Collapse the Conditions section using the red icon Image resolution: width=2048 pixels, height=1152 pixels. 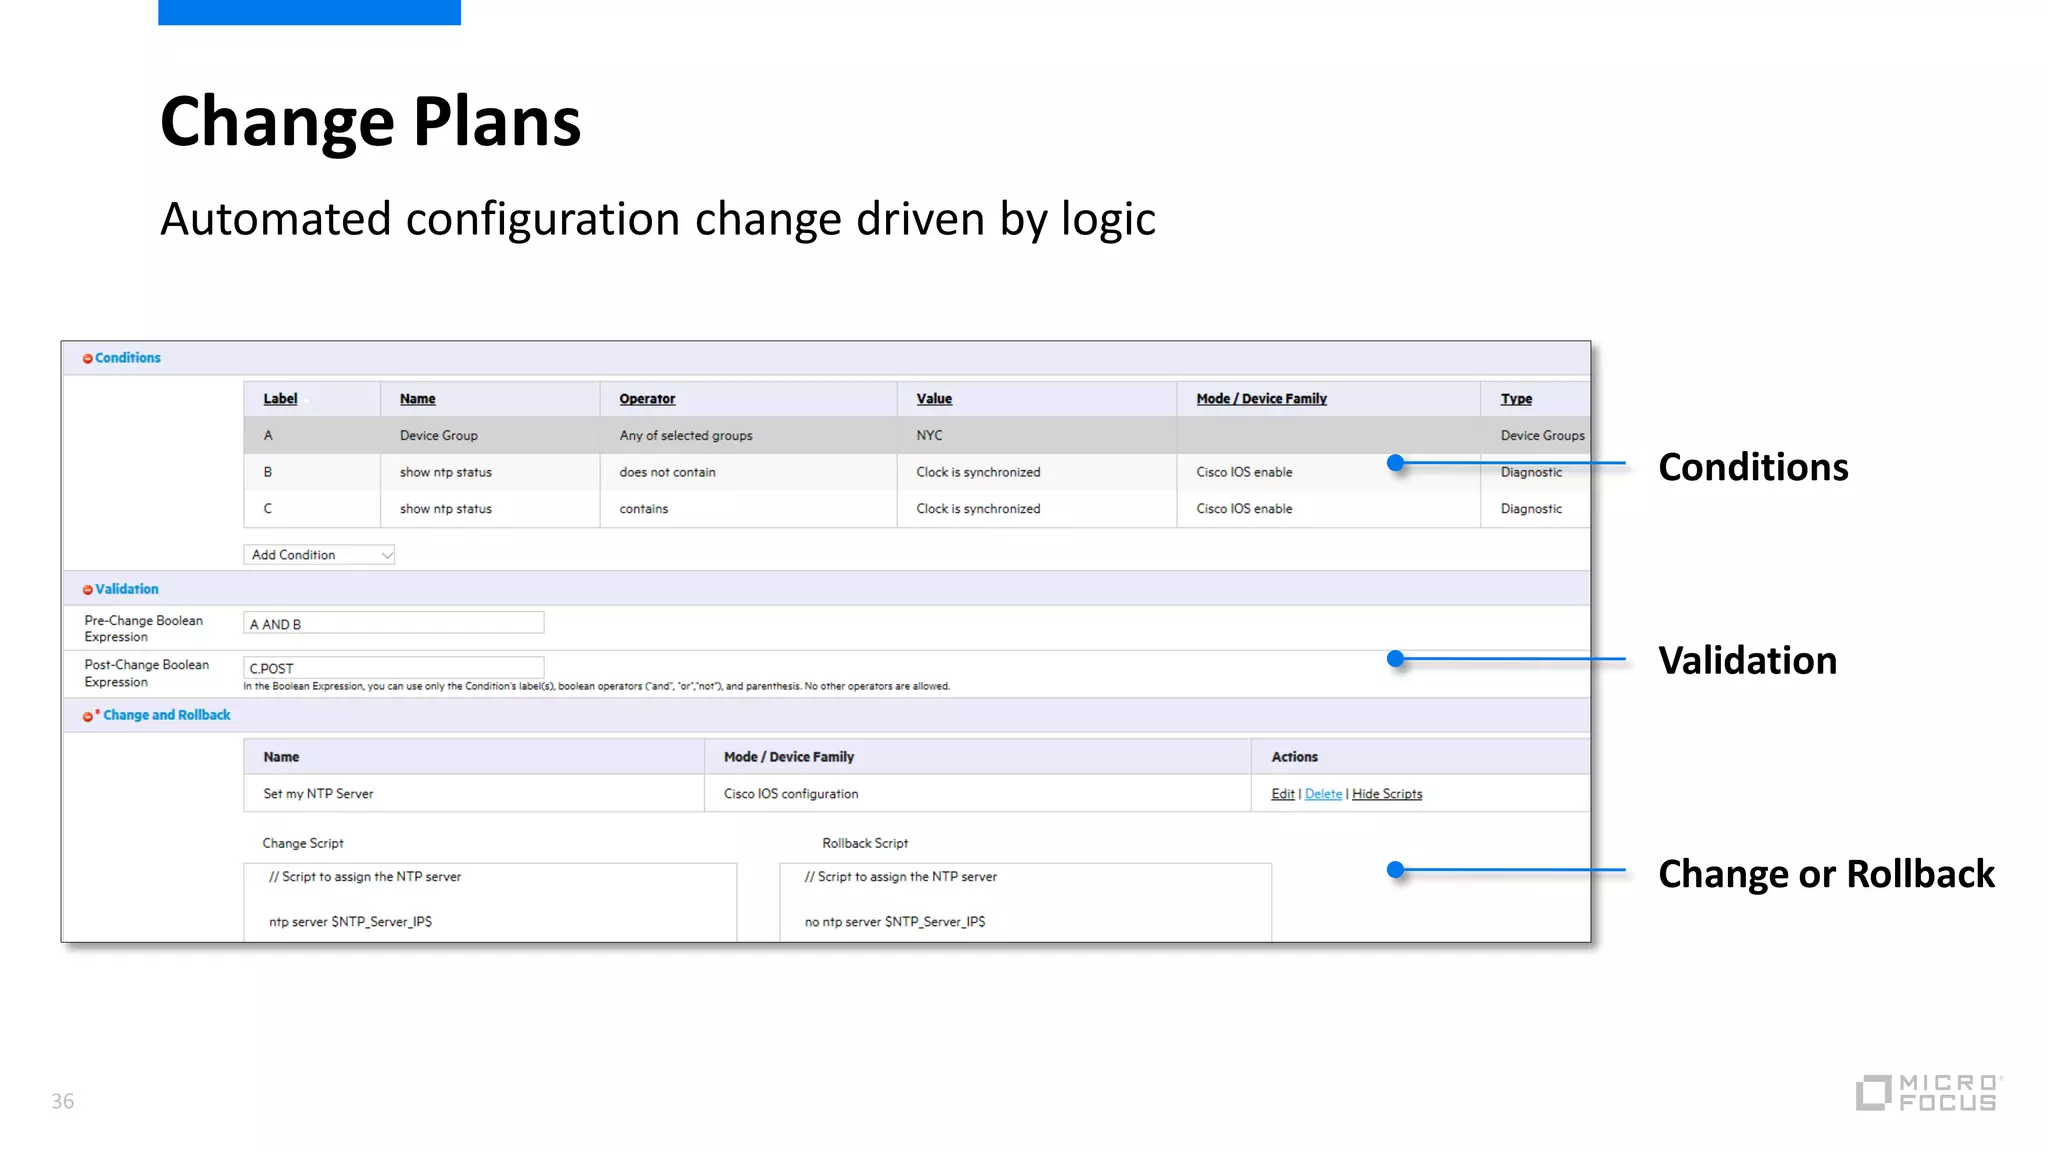coord(88,359)
